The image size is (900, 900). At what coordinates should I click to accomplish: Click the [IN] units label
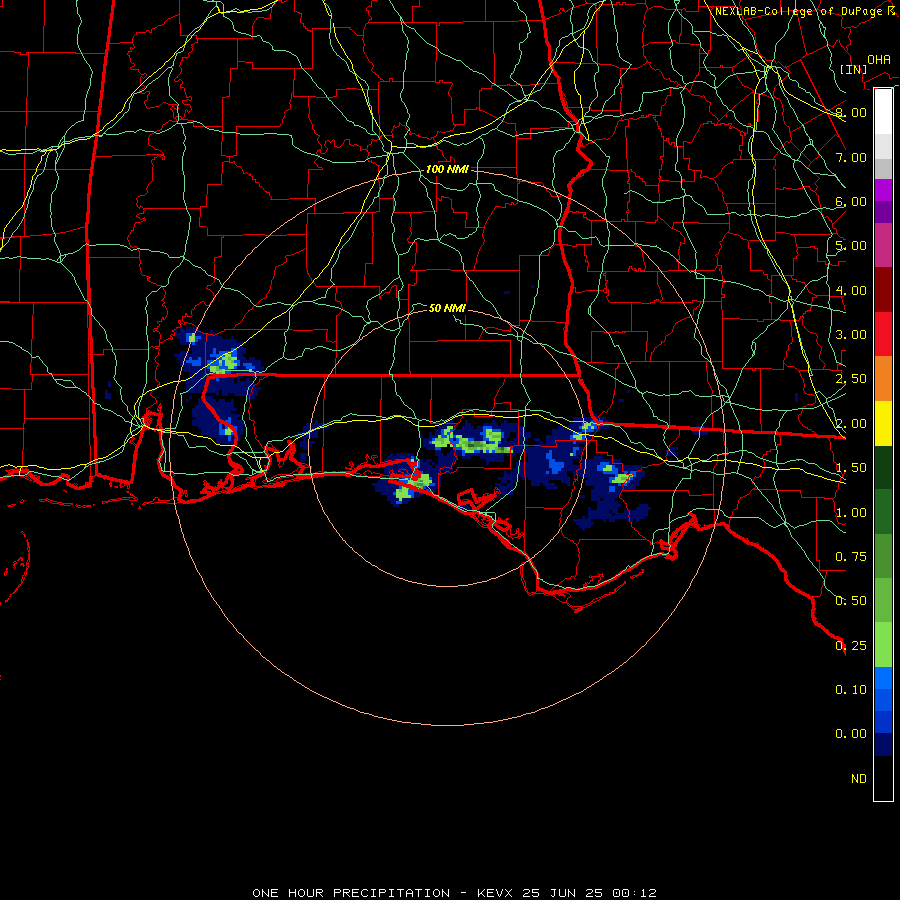(x=854, y=69)
